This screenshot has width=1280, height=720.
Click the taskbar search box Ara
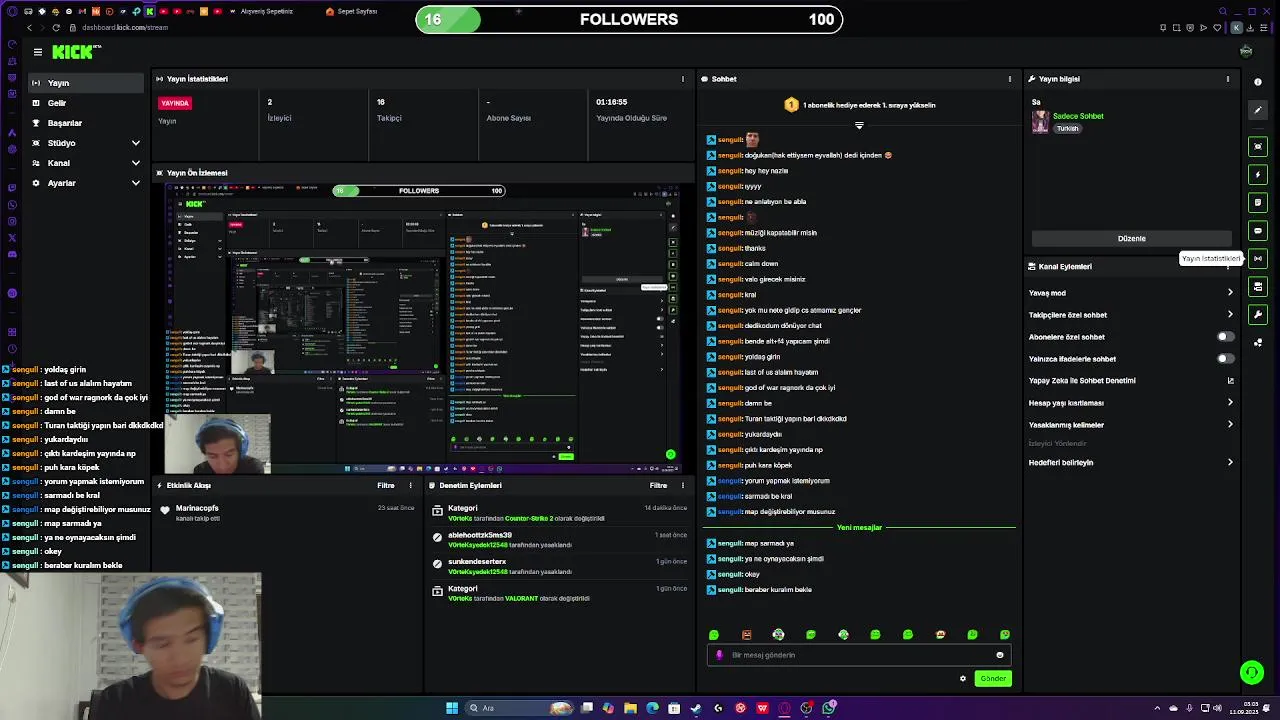[x=520, y=708]
